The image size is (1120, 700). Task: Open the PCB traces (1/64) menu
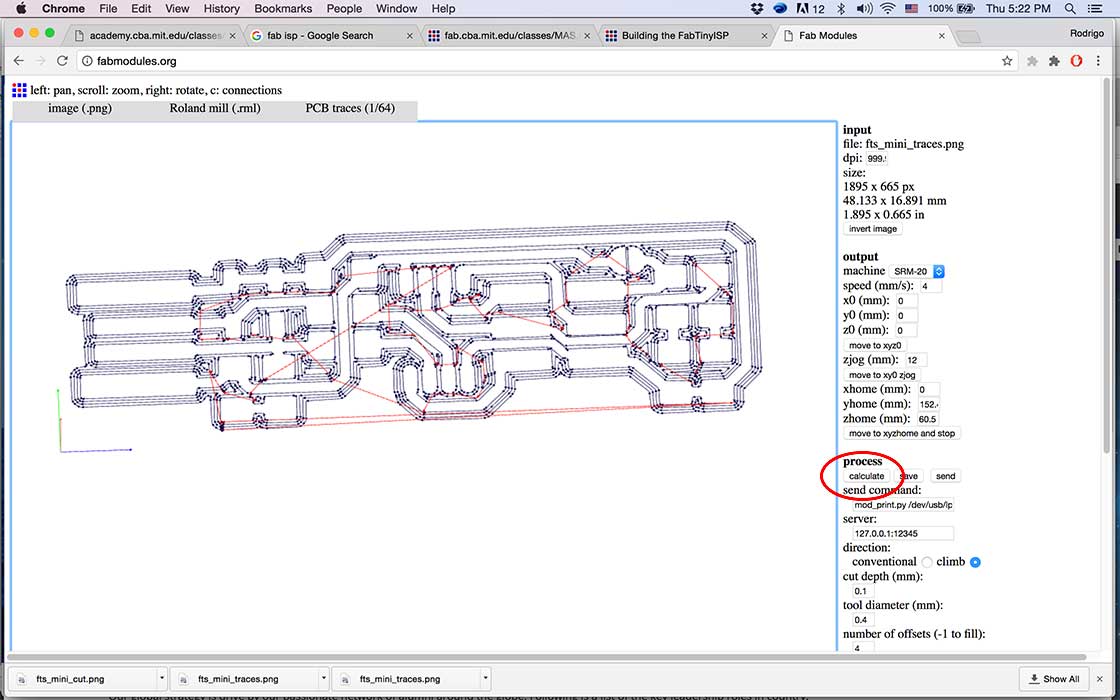(x=350, y=109)
